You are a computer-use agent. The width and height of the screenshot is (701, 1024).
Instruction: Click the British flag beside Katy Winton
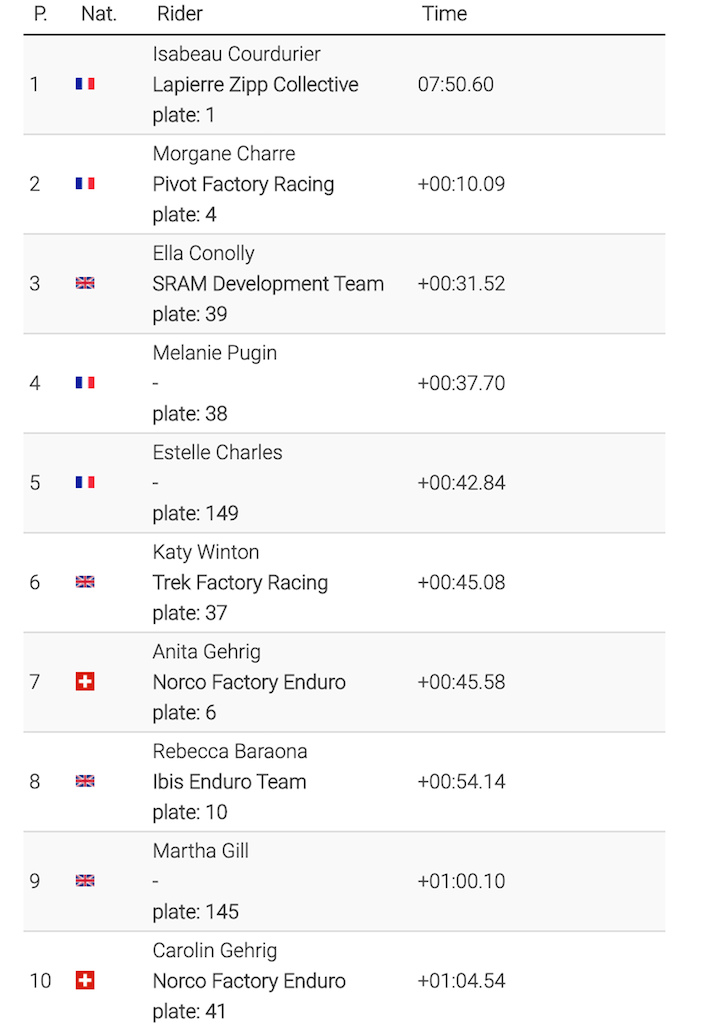[x=85, y=582]
